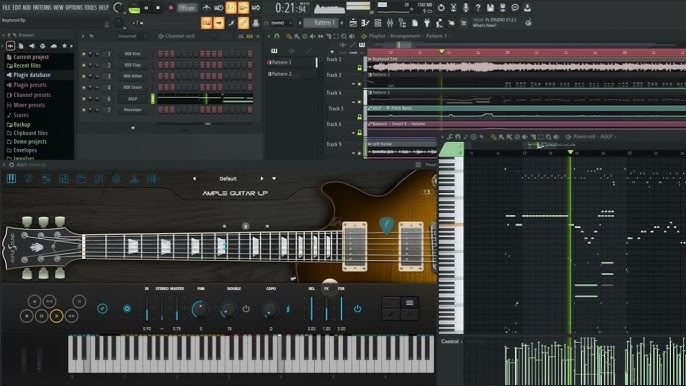Adjust the Ample Guitar DI level slider
The image size is (686, 386).
(147, 309)
